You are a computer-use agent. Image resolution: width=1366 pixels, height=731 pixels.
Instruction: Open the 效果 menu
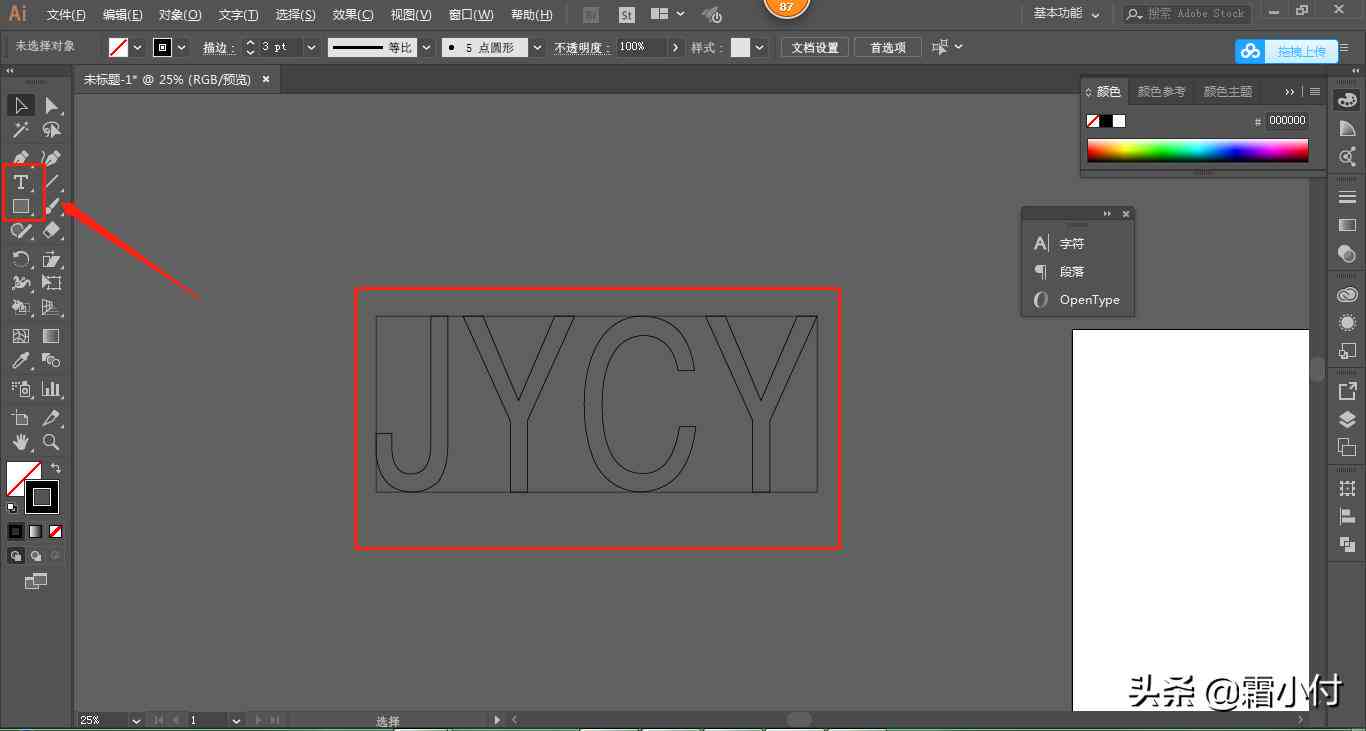[x=353, y=15]
